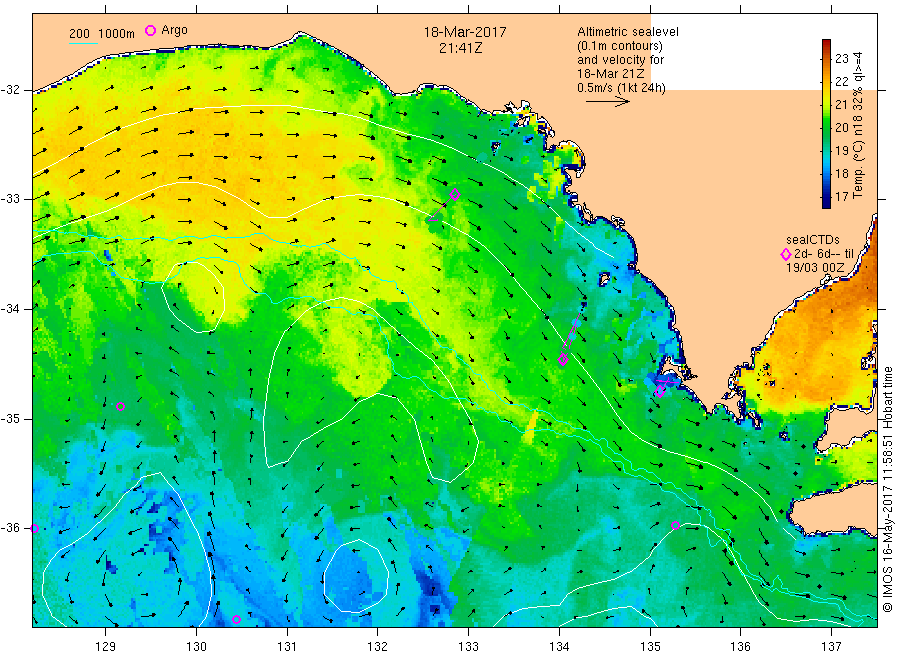This screenshot has height=660, width=900.
Task: Click the longitude axis label 133
Action: click(x=468, y=647)
